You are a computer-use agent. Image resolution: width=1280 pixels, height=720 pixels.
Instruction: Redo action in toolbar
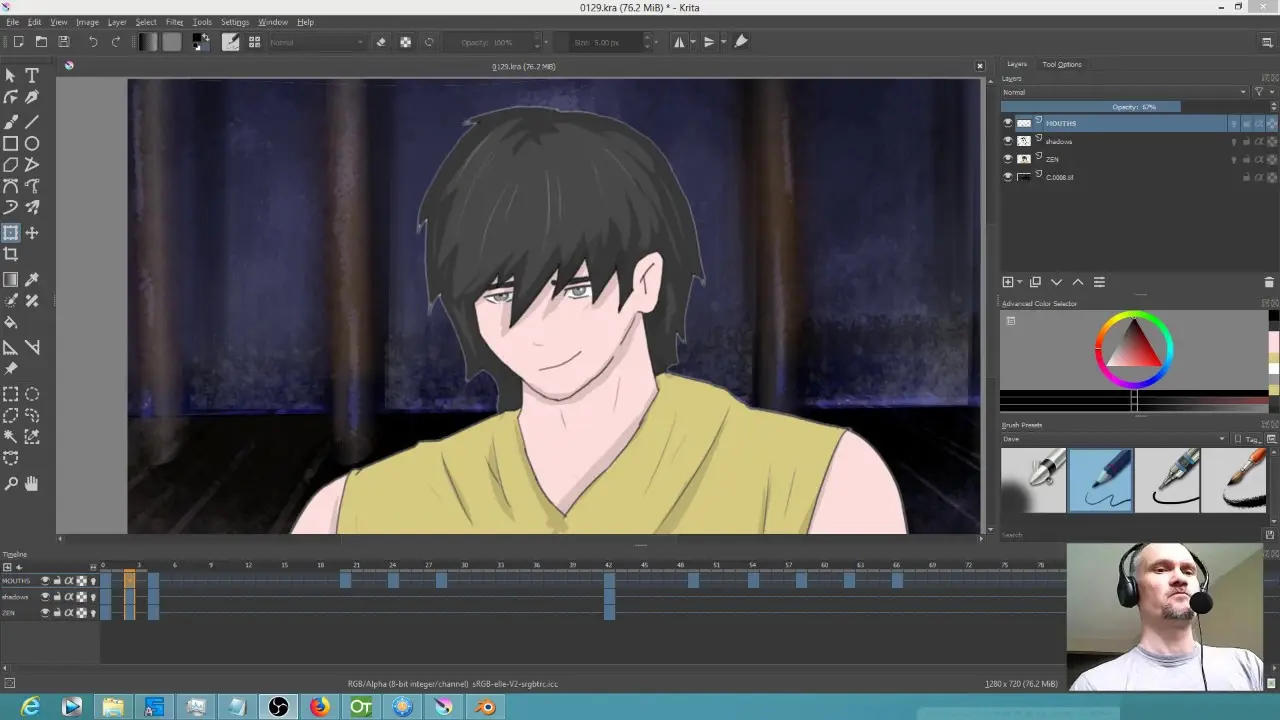[x=116, y=42]
